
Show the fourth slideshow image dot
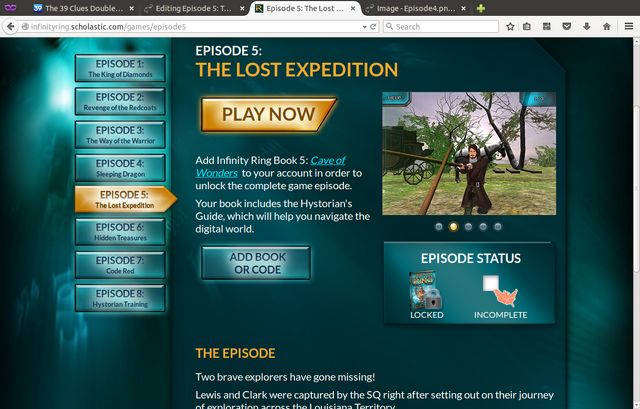point(483,227)
